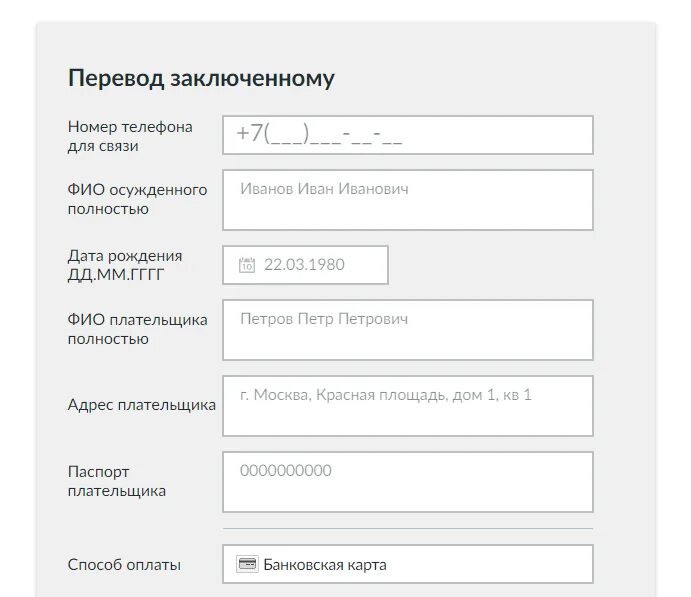The image size is (691, 597).
Task: Click the Дата рождения ДД.ММ.ГГГГ label
Action: (125, 265)
